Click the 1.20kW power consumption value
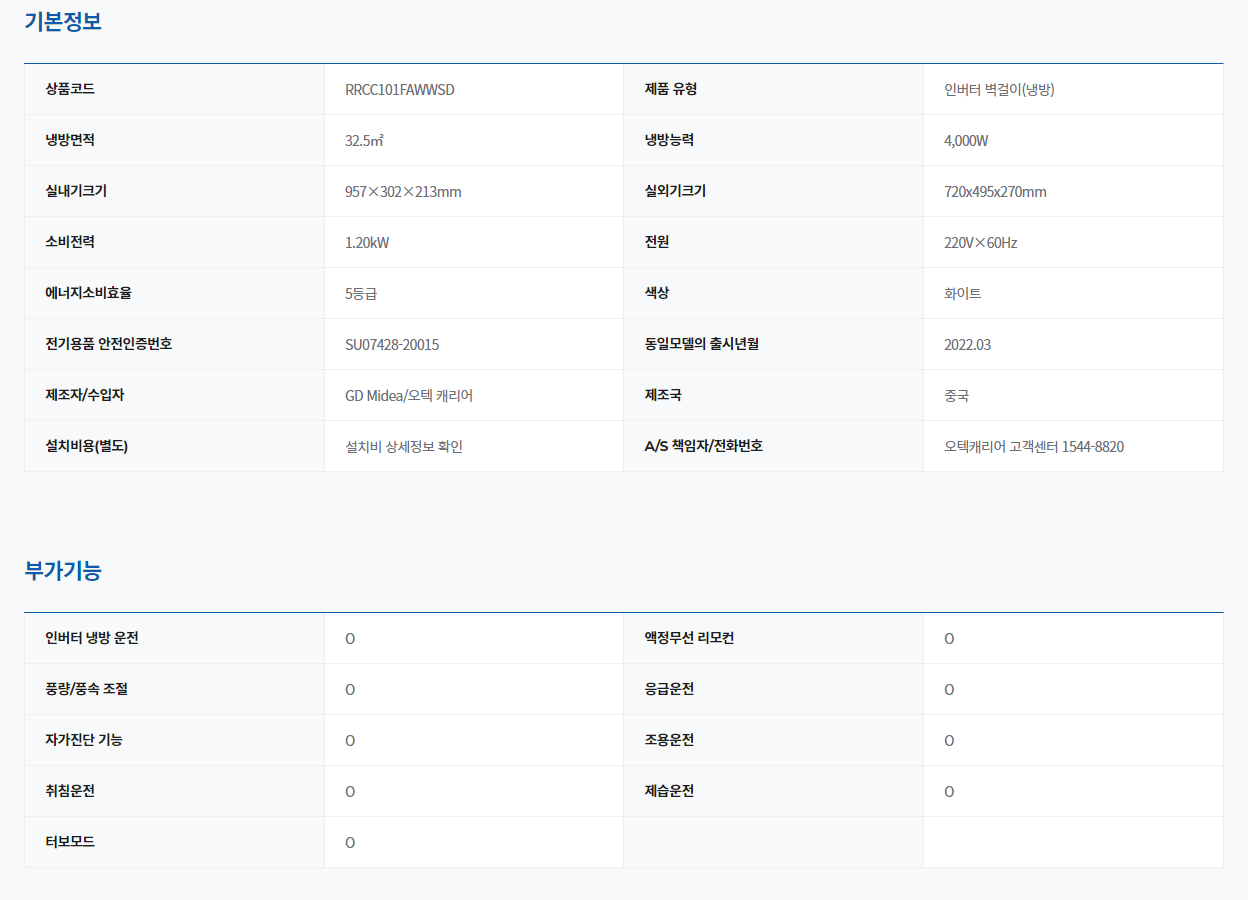This screenshot has width=1248, height=900. pyautogui.click(x=367, y=243)
